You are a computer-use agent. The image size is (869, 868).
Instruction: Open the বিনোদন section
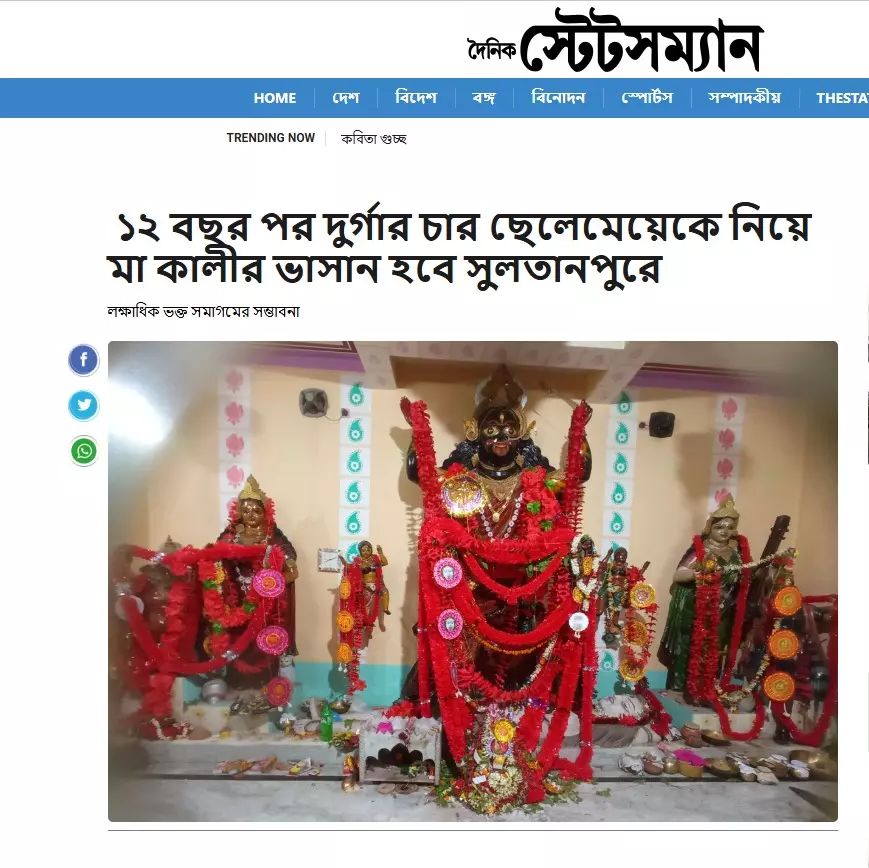pos(558,98)
